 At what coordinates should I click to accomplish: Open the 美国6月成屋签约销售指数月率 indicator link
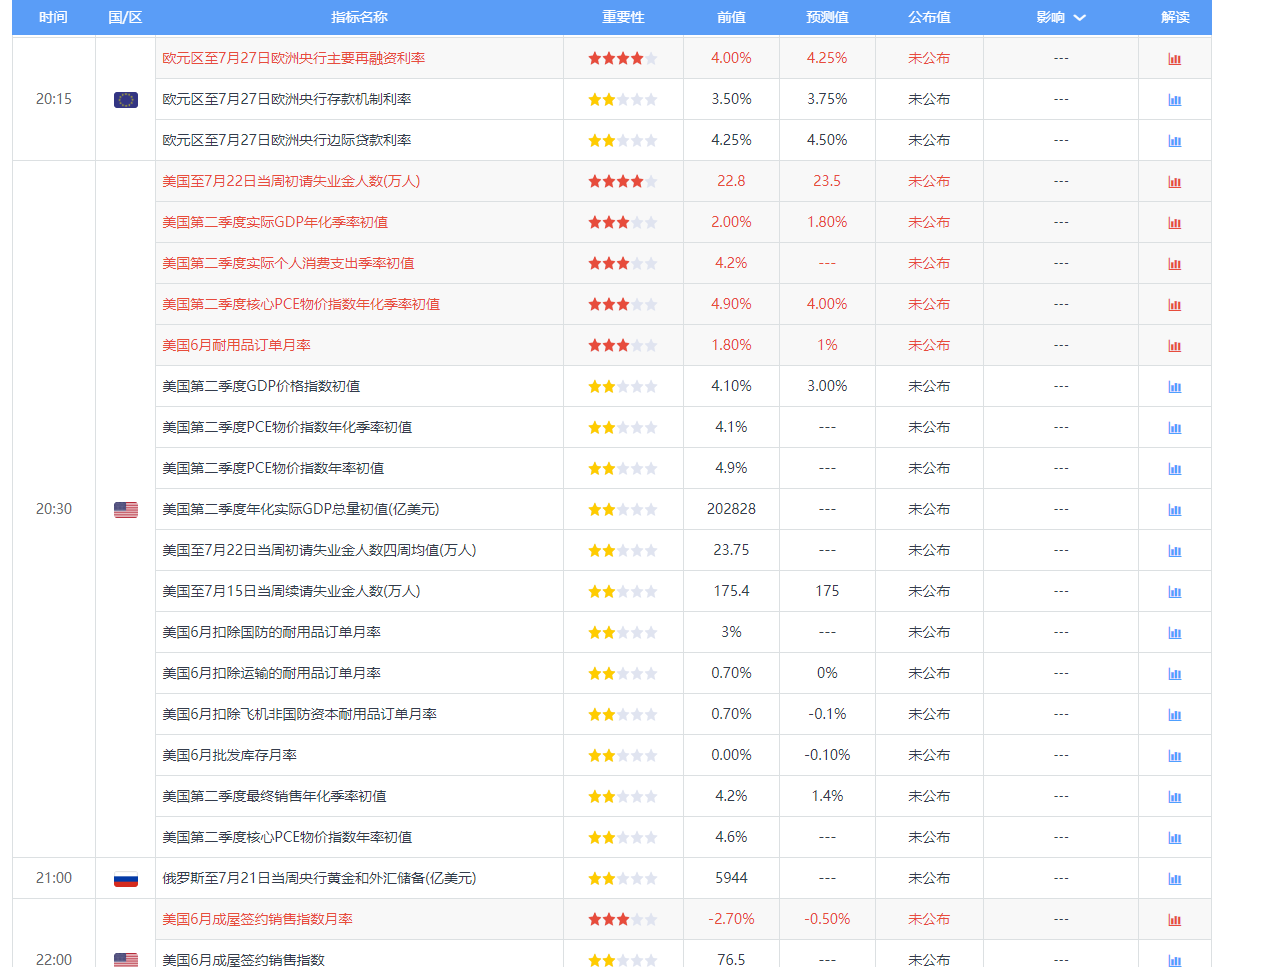pyautogui.click(x=258, y=919)
